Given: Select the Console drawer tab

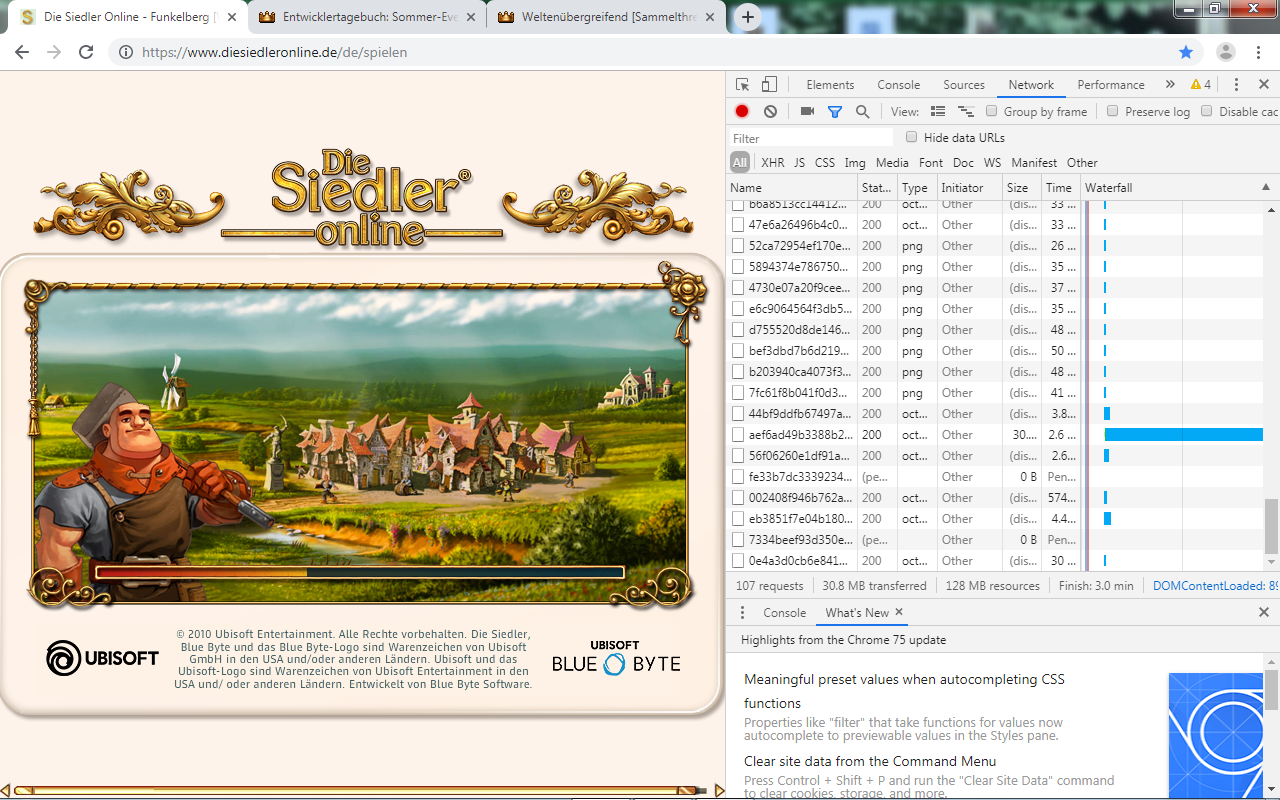Looking at the screenshot, I should pyautogui.click(x=784, y=613).
